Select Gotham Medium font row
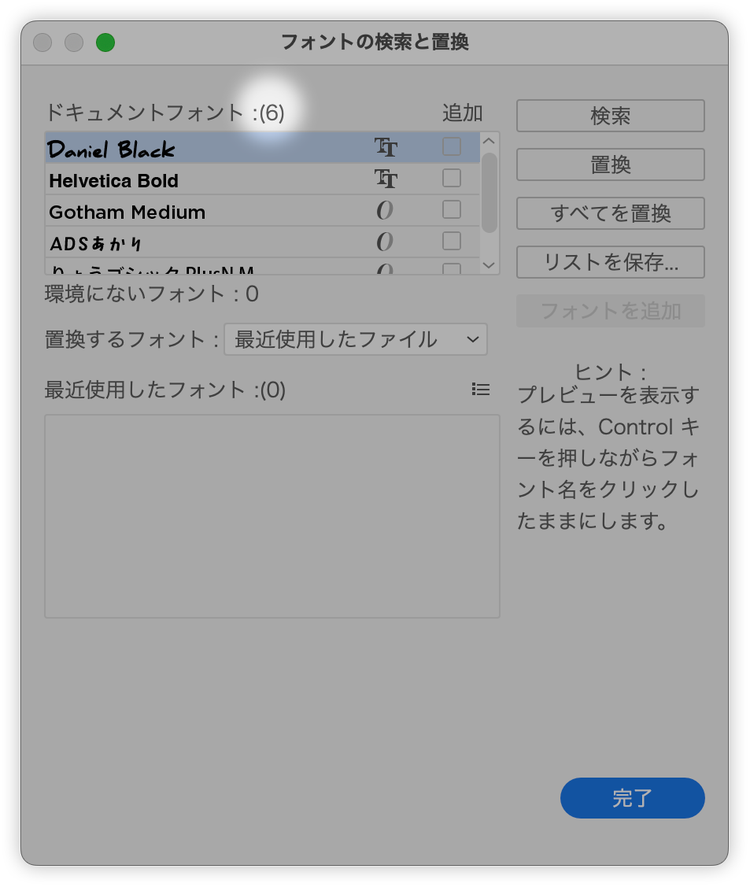Screen dimensions: 750x887 pos(127,212)
